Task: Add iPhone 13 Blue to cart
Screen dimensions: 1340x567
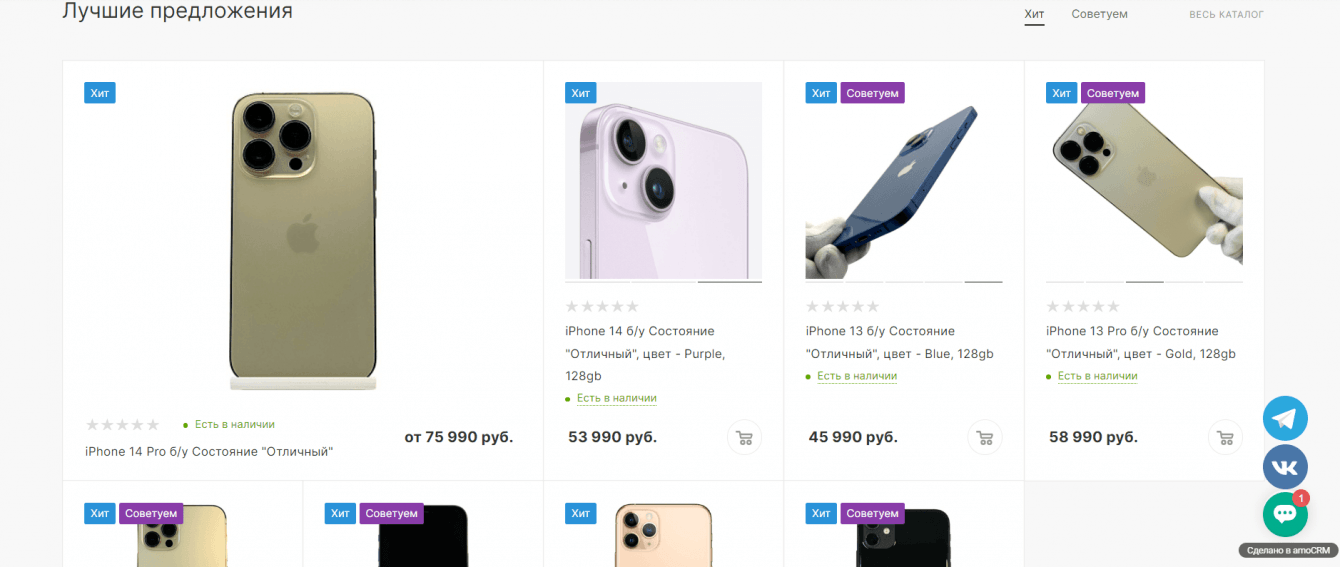Action: 984,437
